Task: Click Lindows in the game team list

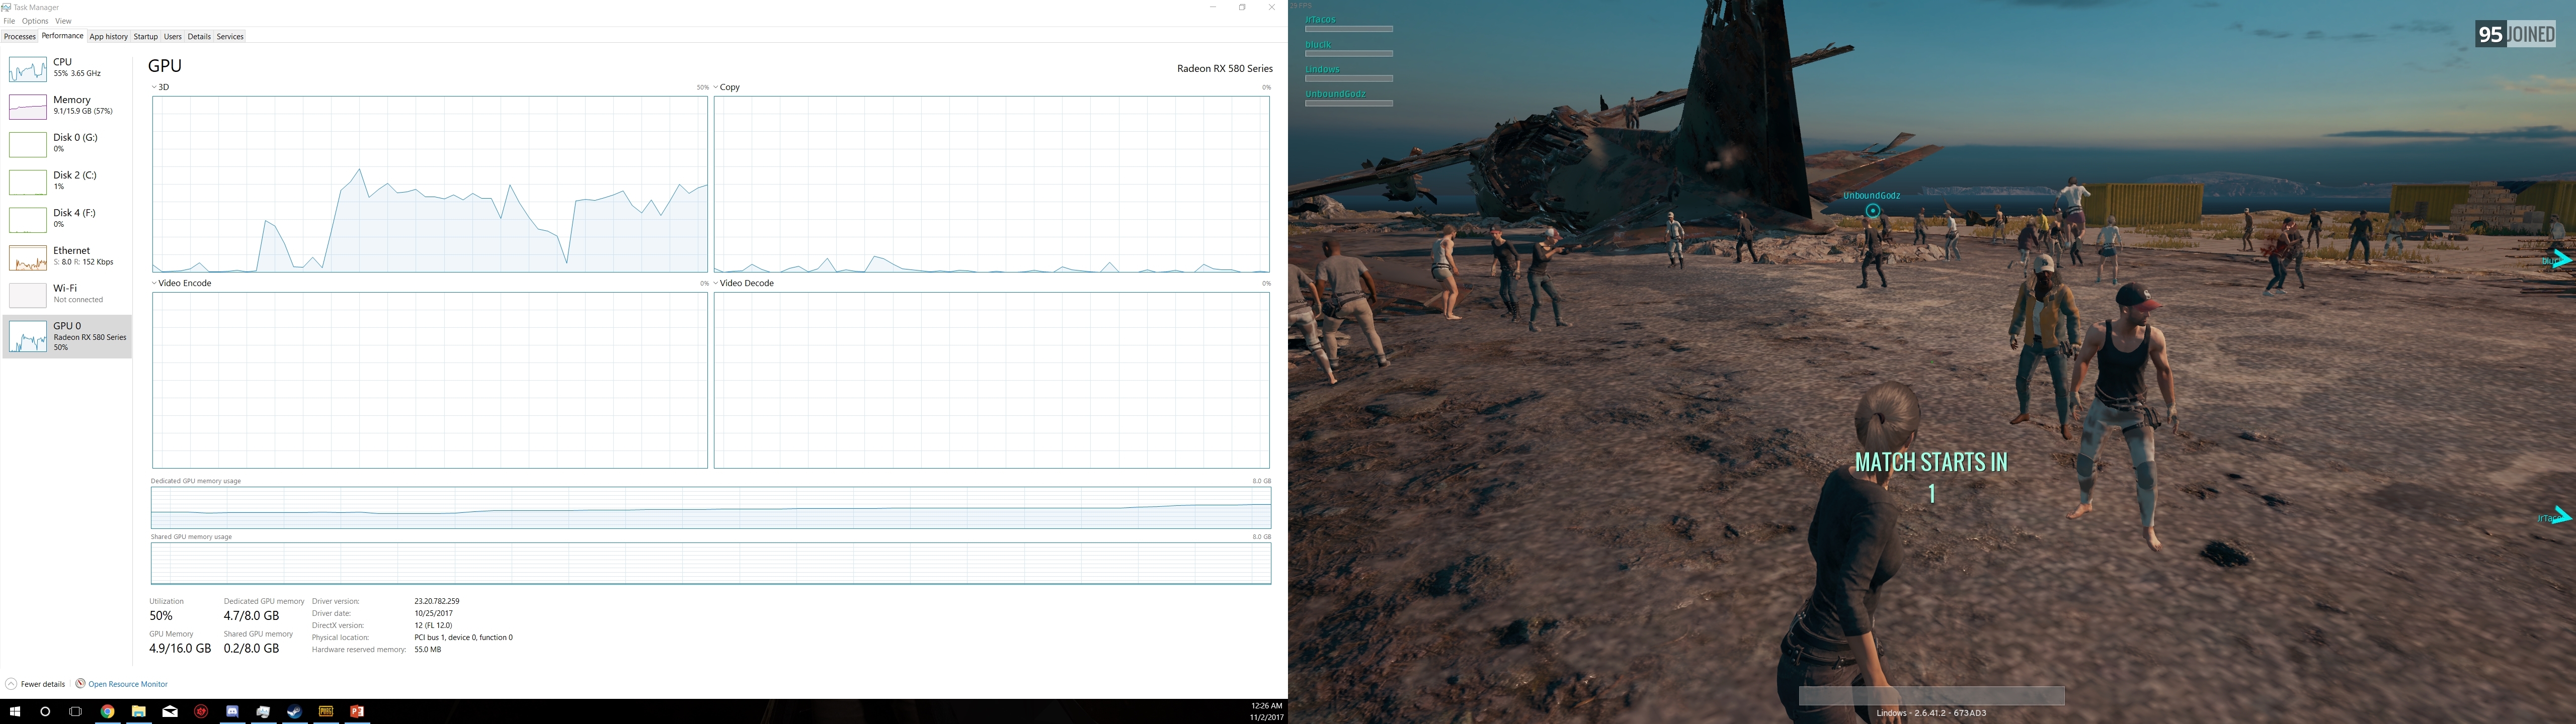Action: click(x=1322, y=70)
